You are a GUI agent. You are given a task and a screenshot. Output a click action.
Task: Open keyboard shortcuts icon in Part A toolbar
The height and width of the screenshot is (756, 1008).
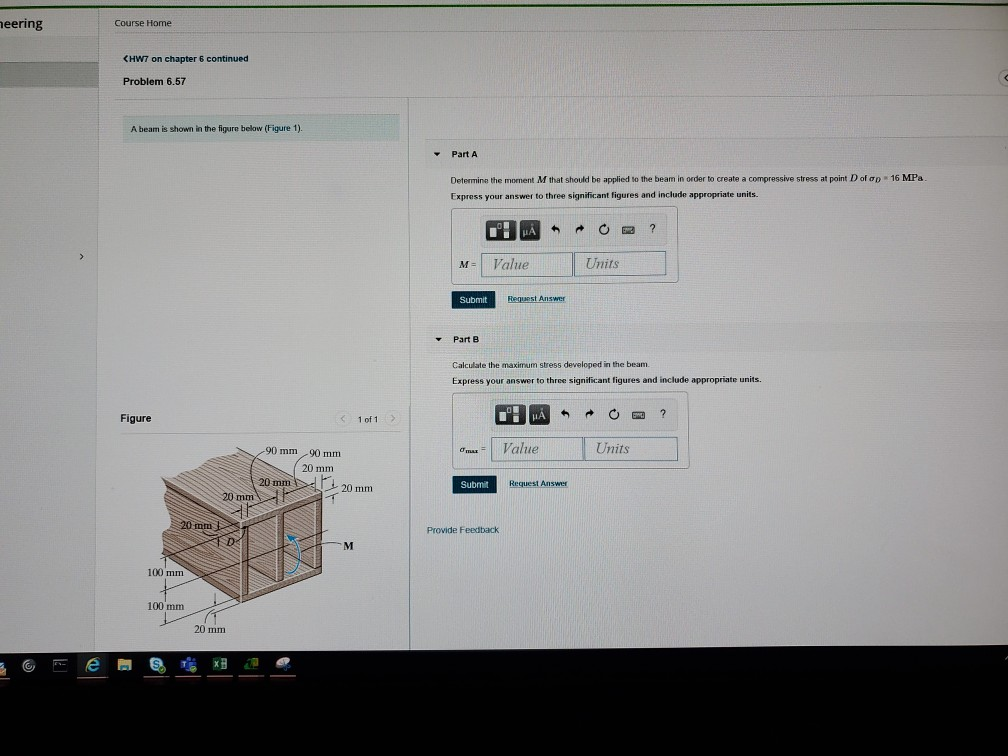(628, 230)
